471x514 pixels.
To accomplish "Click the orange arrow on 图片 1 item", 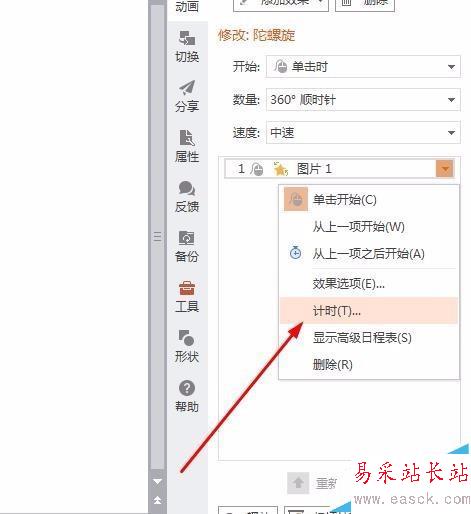I will pyautogui.click(x=445, y=169).
